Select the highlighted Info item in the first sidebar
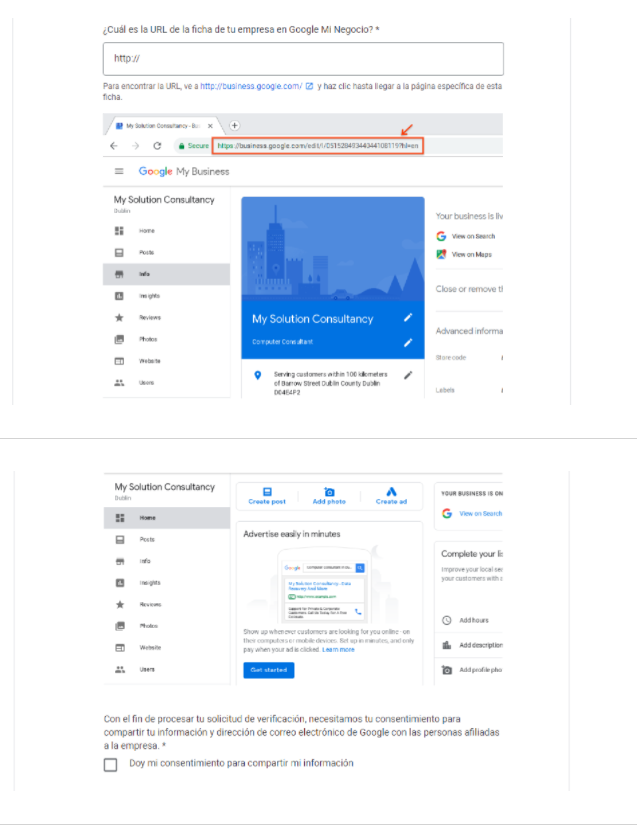The image size is (637, 831). (166, 274)
